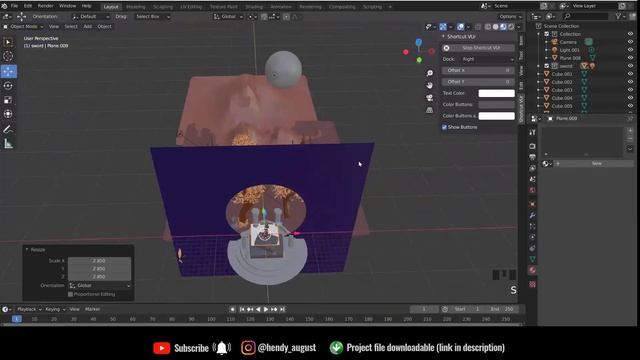This screenshot has width=640, height=360.
Task: Hide Cube.001 in the outliner
Action: tap(631, 74)
